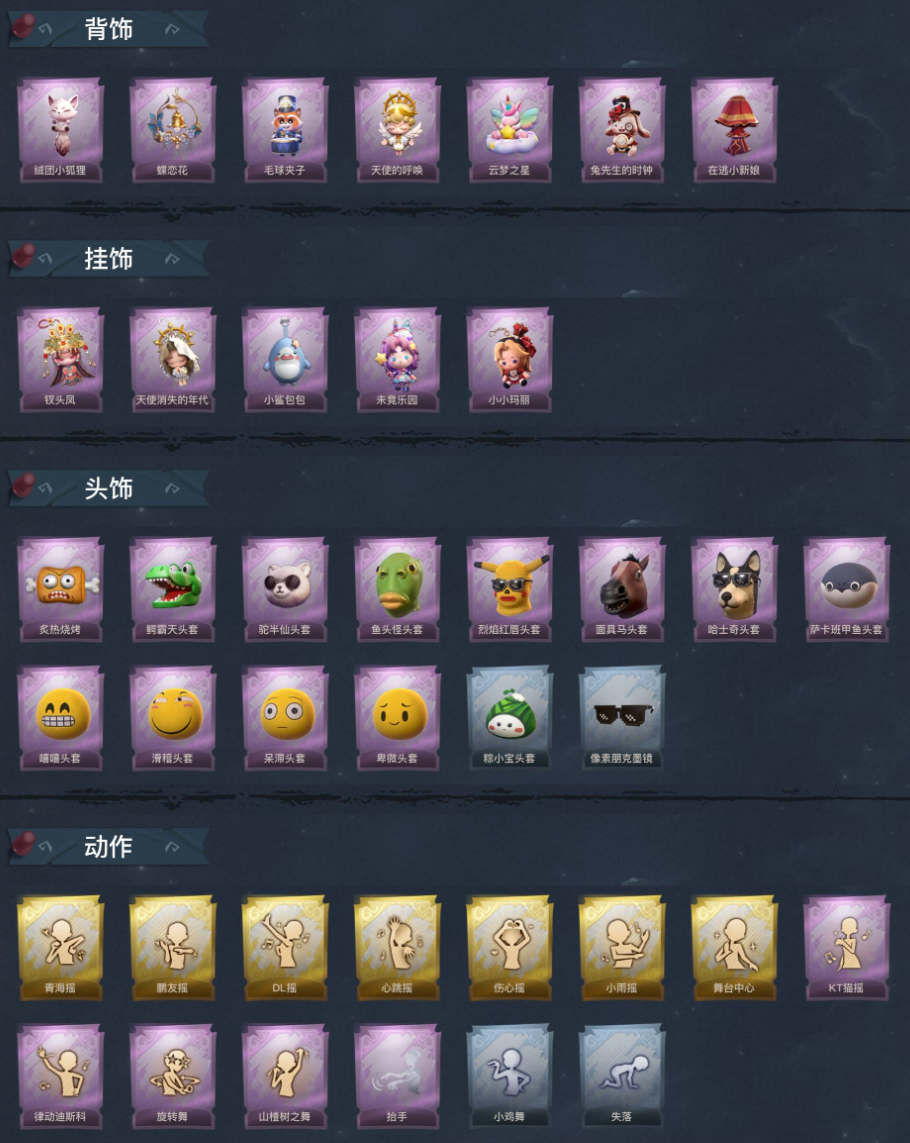Pick the 小鸡舞 dance action
This screenshot has width=910, height=1143.
click(x=510, y=1076)
